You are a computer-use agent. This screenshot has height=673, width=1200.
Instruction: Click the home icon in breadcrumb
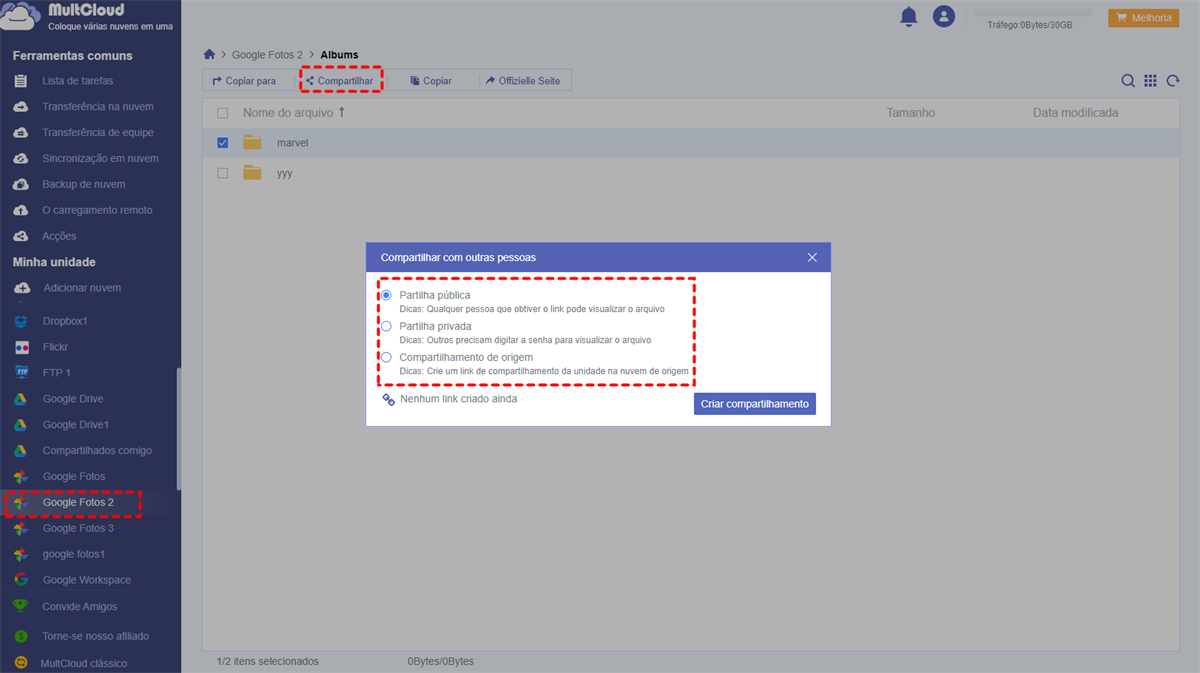[x=209, y=55]
